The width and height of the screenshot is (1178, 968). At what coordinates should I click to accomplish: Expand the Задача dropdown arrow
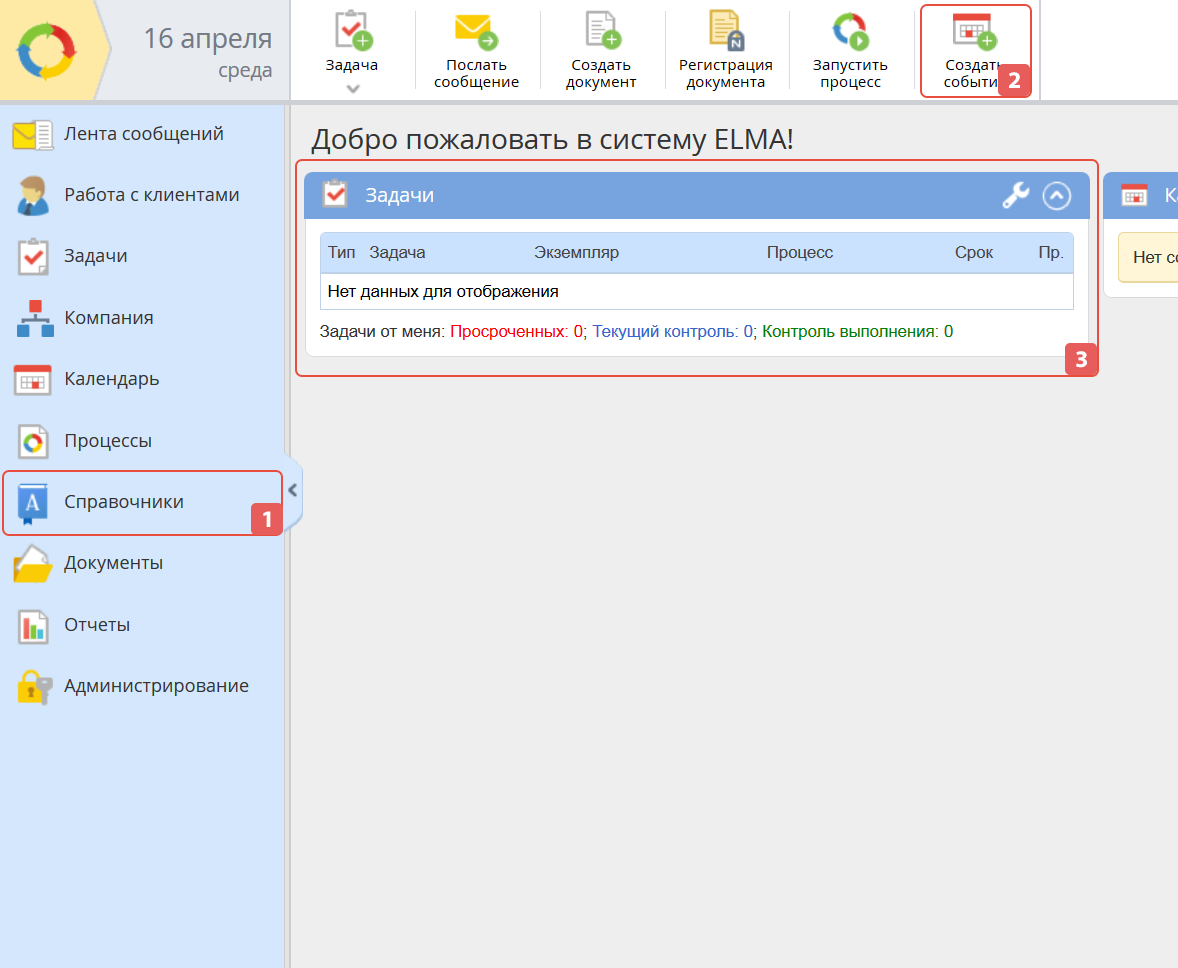(352, 89)
